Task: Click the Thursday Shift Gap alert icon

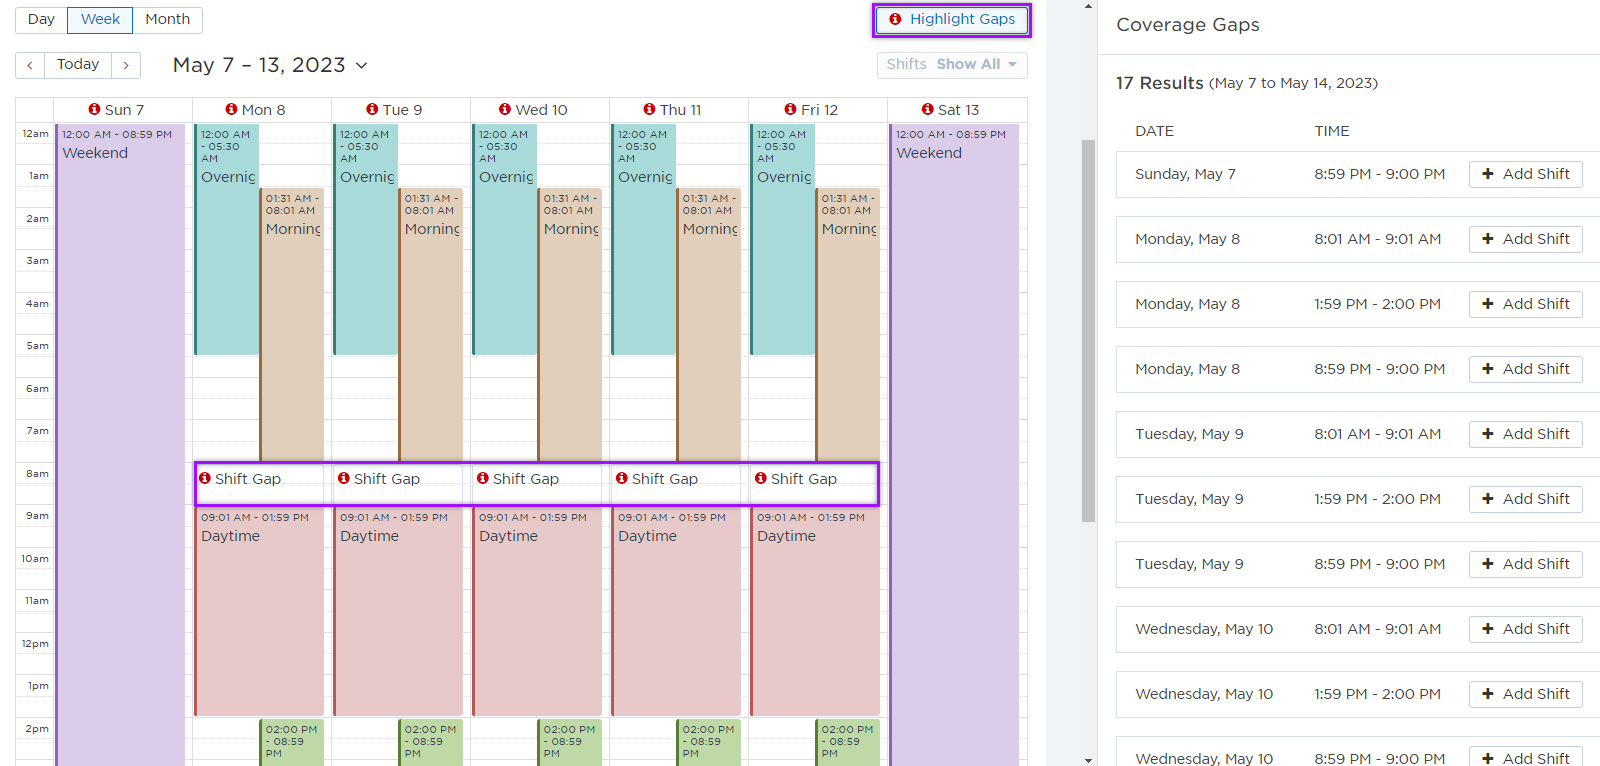Action: click(622, 478)
